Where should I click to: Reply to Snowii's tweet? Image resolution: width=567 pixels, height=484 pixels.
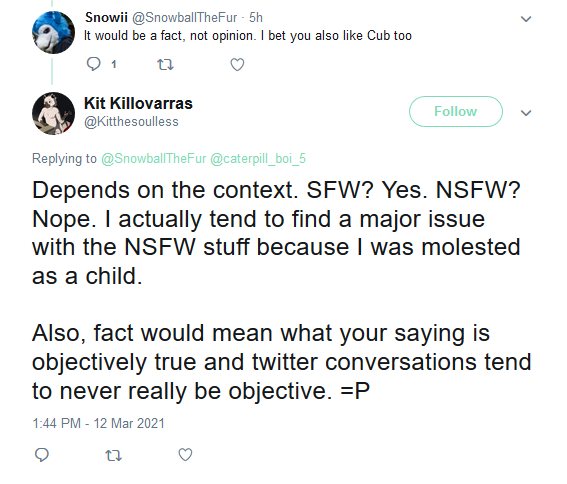pyautogui.click(x=93, y=64)
